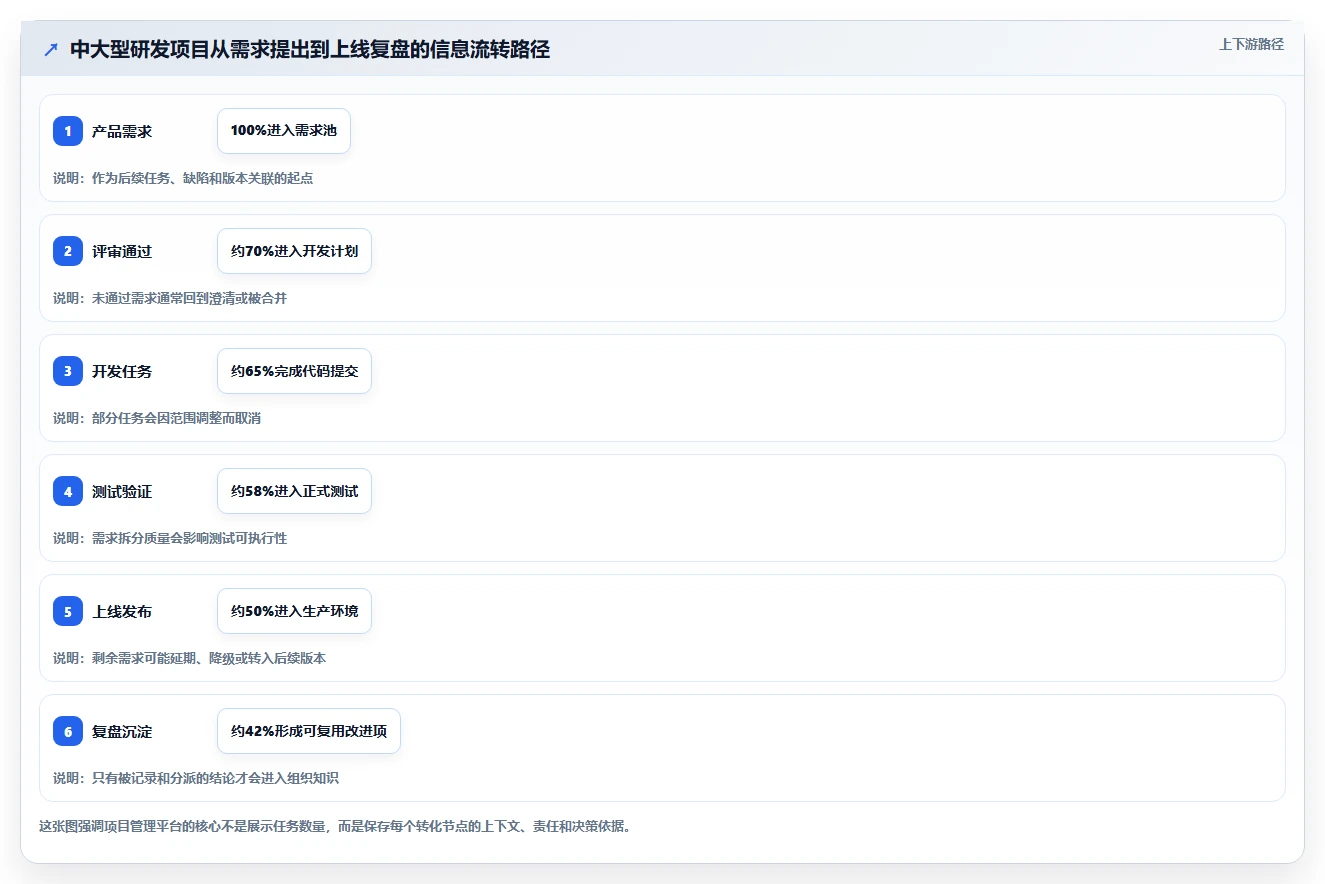1325x884 pixels.
Task: Click the note about 记录和分派的结论
Action: [x=196, y=778]
